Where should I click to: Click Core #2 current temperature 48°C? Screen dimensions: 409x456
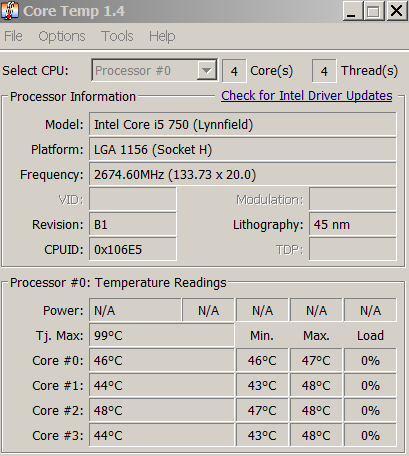point(162,410)
